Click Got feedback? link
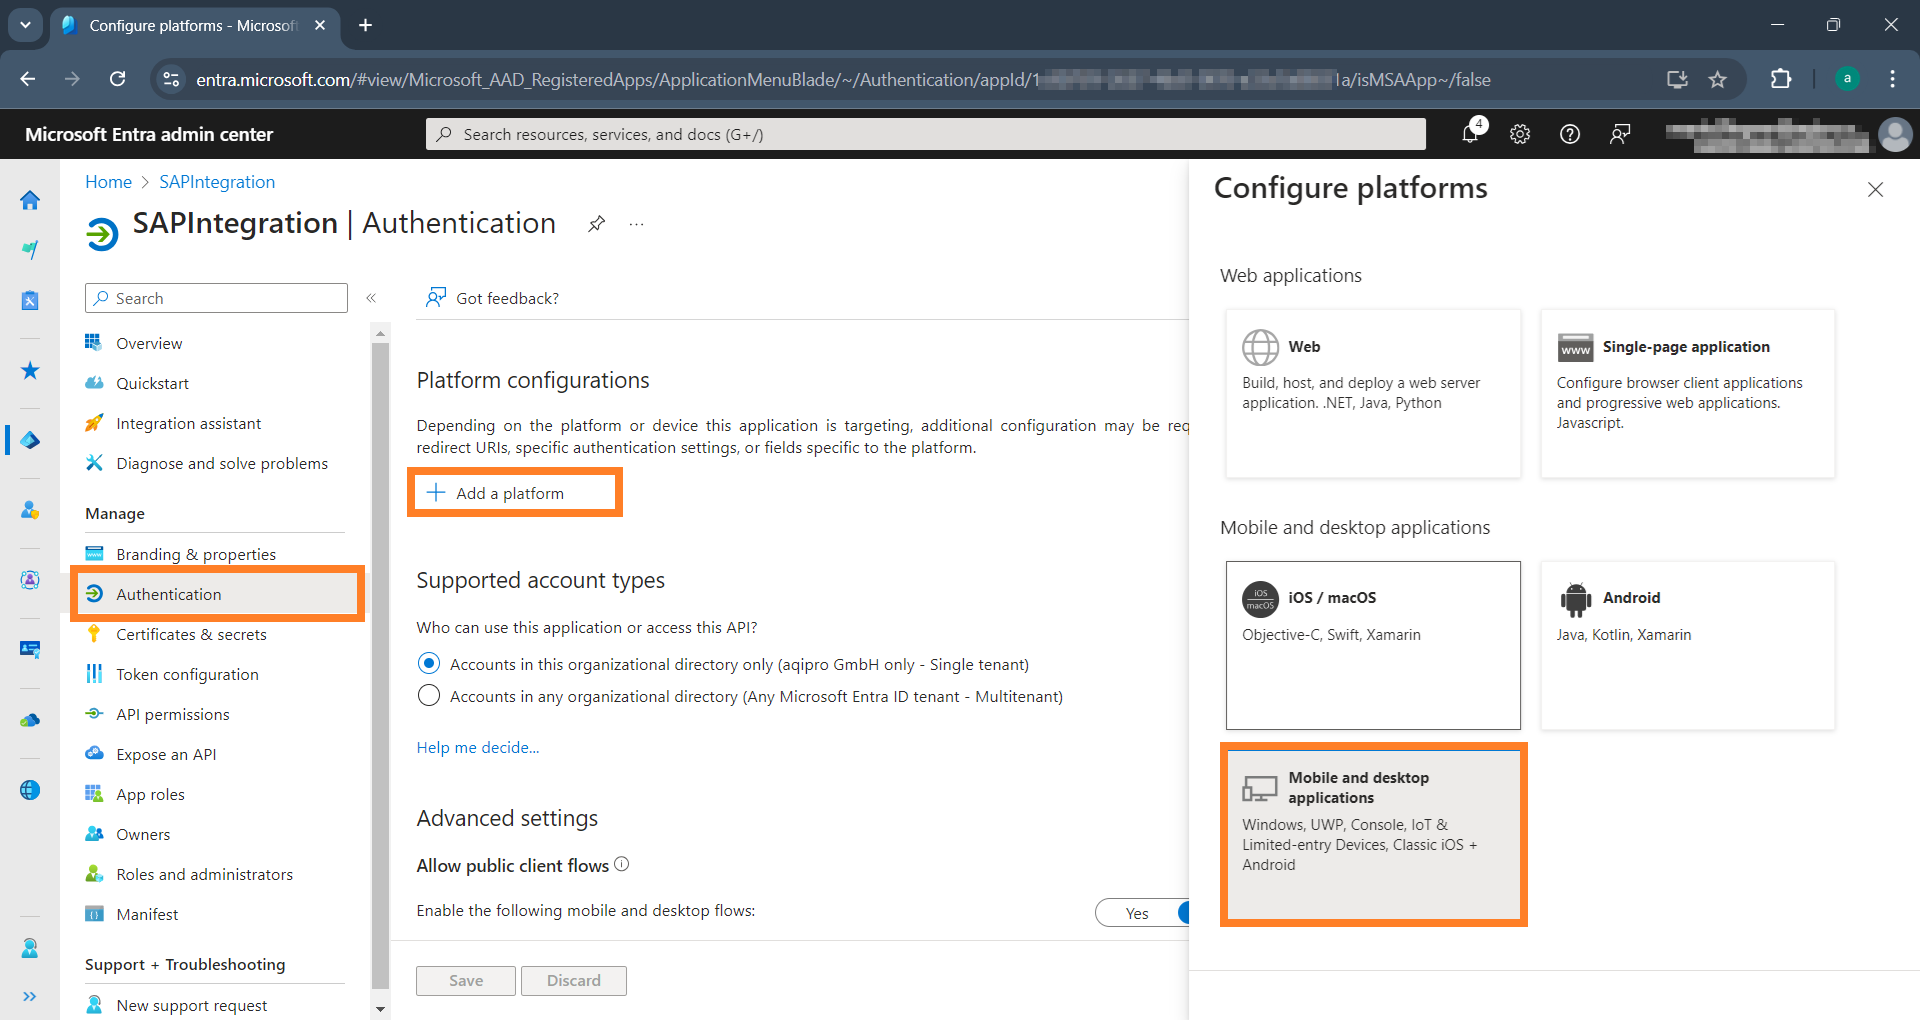Image resolution: width=1920 pixels, height=1020 pixels. click(x=492, y=298)
